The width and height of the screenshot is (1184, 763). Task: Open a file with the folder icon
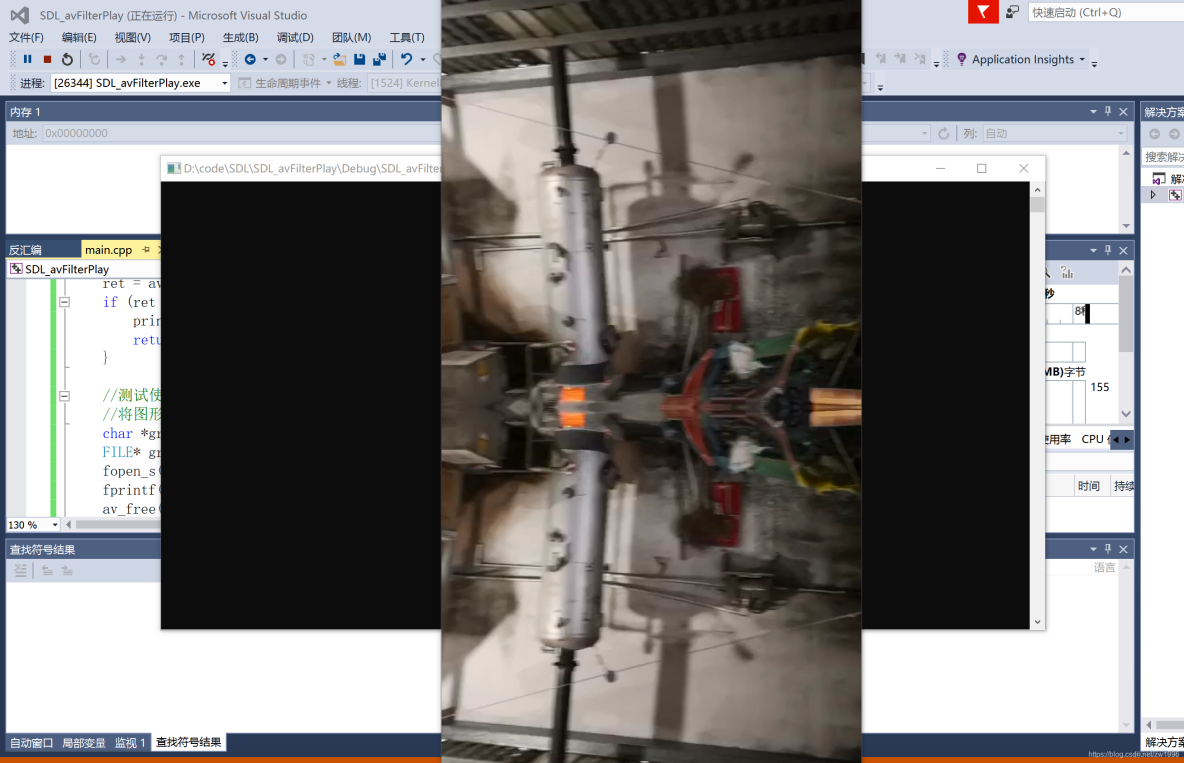click(339, 59)
